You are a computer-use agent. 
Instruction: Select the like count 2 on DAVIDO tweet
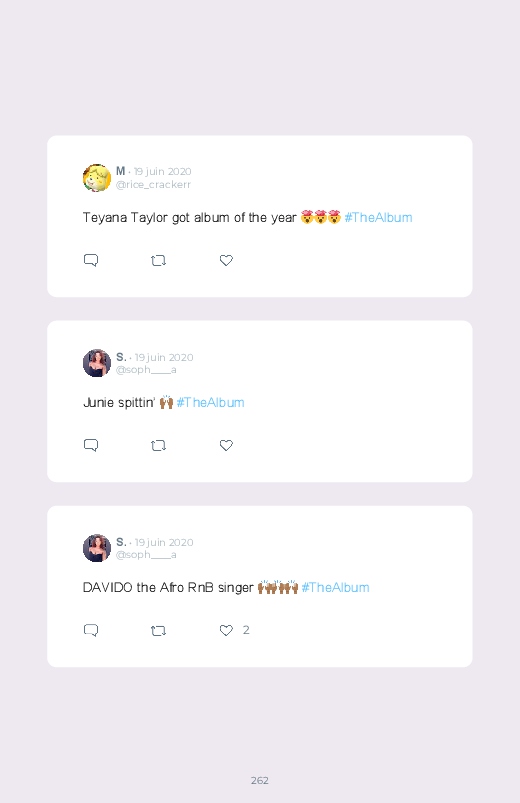coord(246,630)
